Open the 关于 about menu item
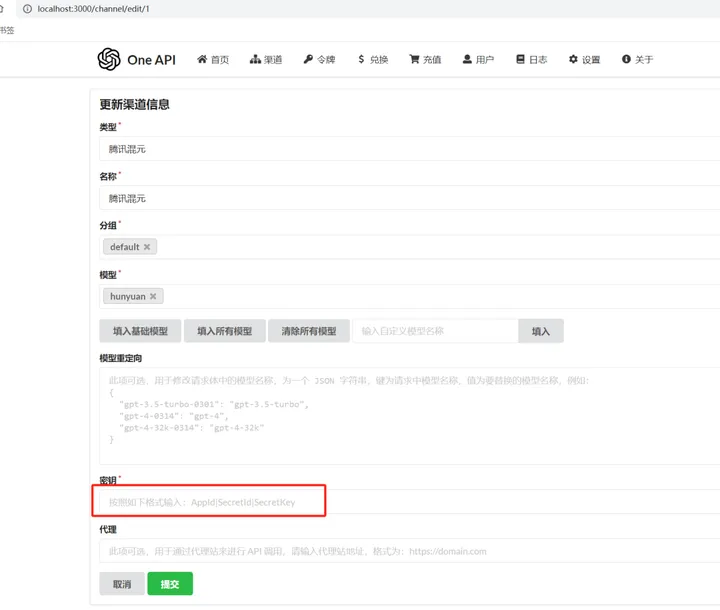Image resolution: width=720 pixels, height=610 pixels. pyautogui.click(x=637, y=59)
